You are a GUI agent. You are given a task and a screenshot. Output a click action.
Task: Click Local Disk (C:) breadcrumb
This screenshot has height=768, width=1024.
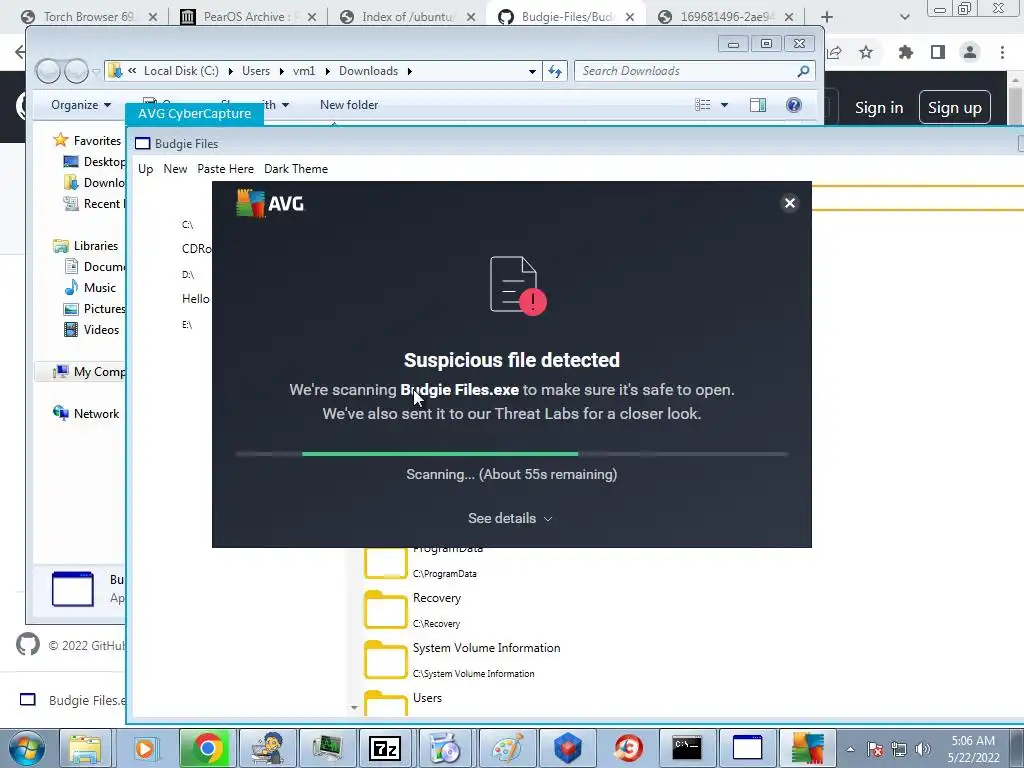181,71
